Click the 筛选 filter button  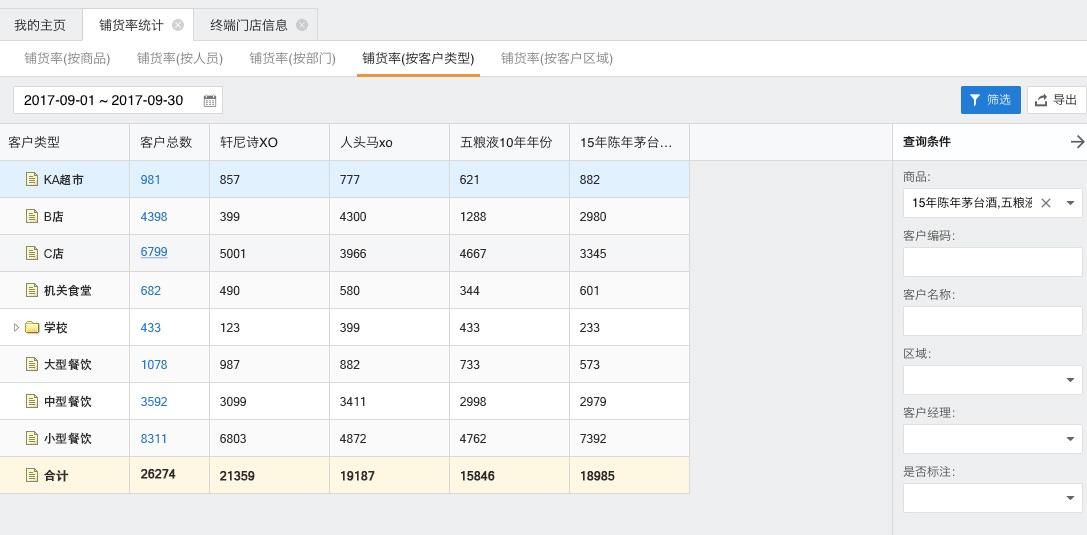(990, 100)
